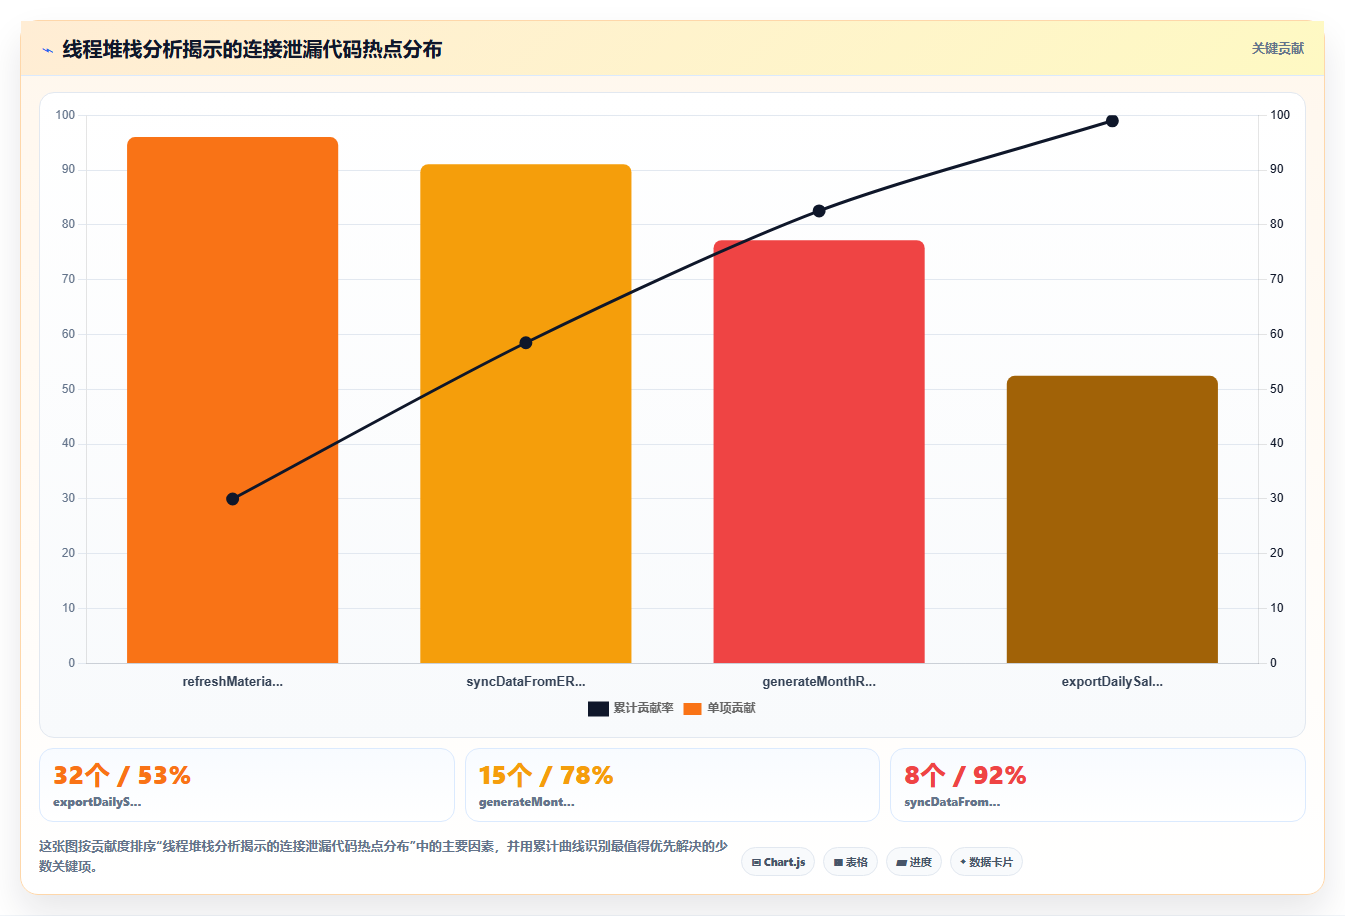This screenshot has width=1345, height=916.
Task: Open the 15个 / 78% stat card
Action: 672,785
